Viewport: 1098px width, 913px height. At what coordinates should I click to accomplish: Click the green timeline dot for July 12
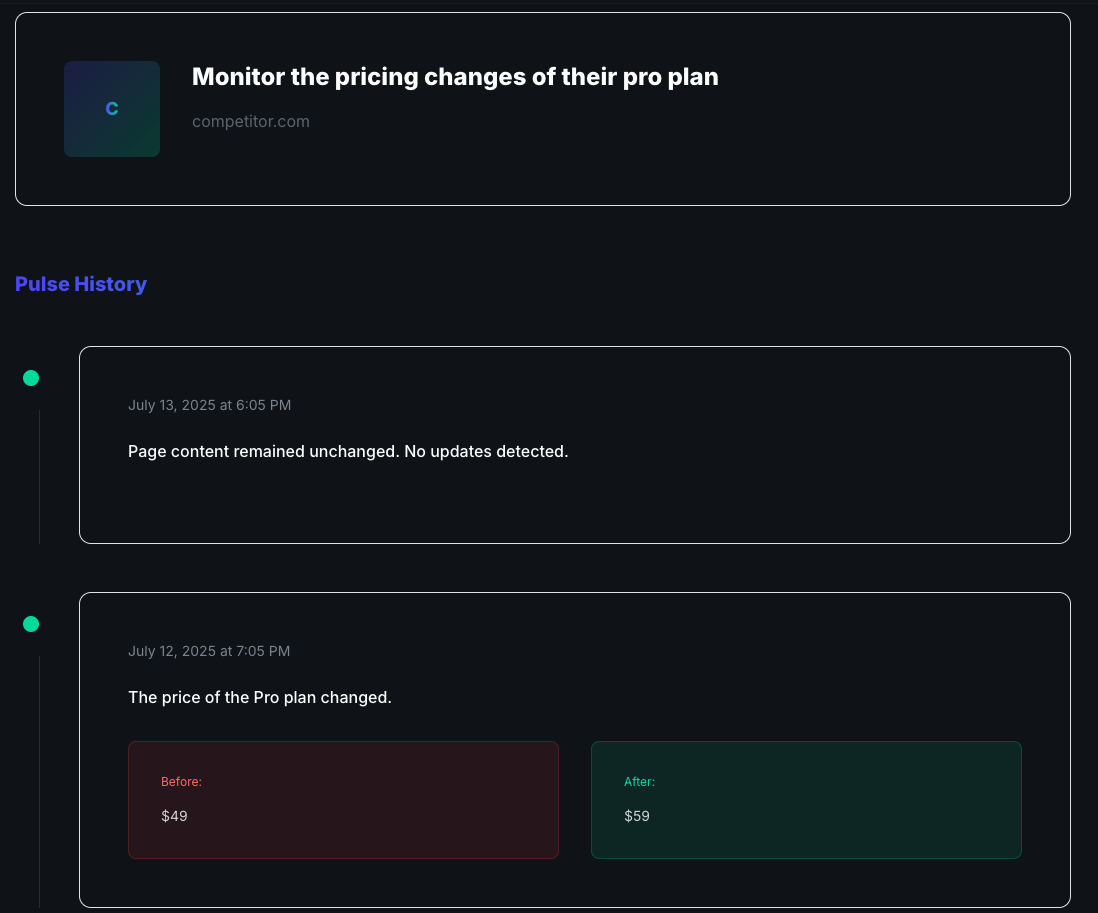(x=31, y=624)
